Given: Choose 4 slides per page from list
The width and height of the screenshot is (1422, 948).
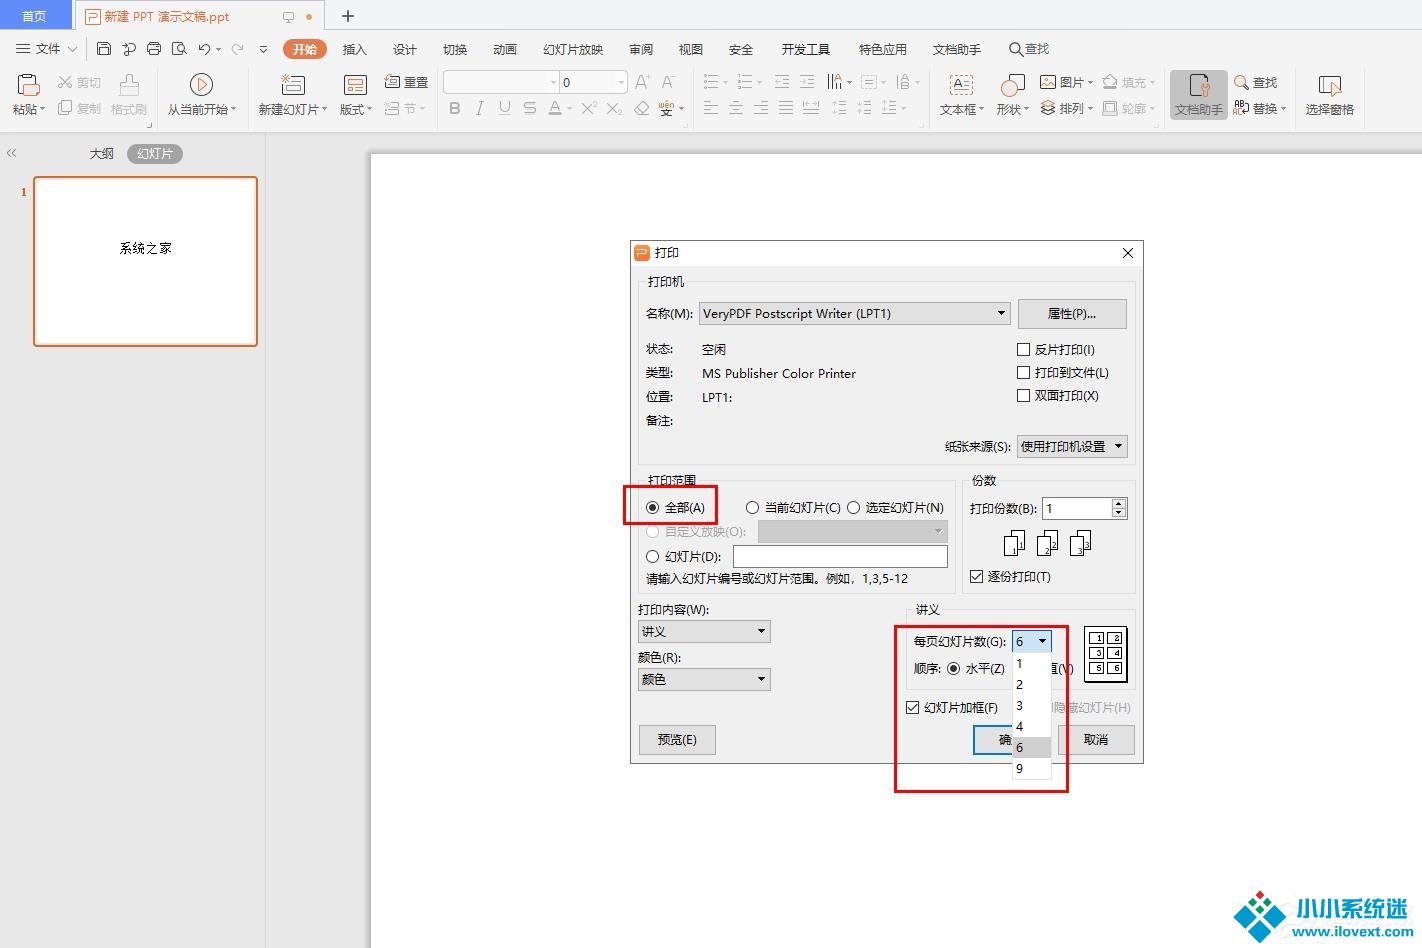Looking at the screenshot, I should coord(1032,726).
